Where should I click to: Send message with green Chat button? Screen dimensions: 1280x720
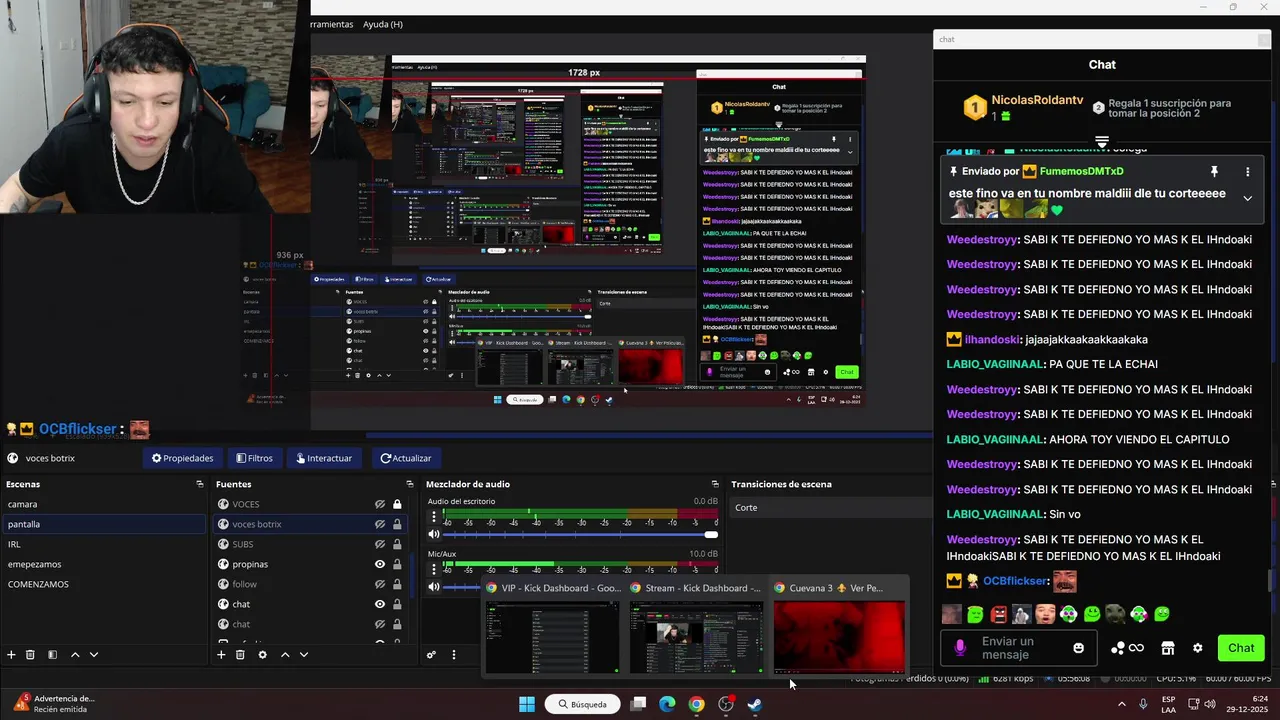1241,648
